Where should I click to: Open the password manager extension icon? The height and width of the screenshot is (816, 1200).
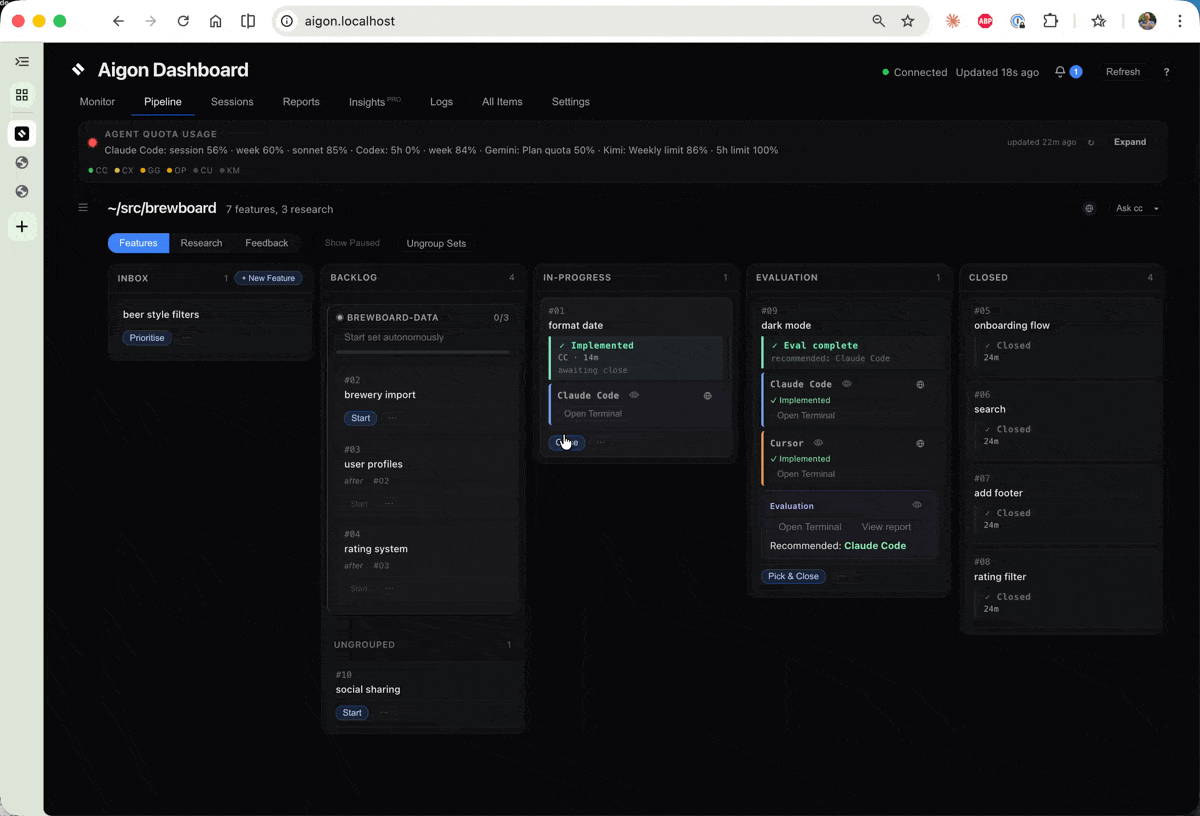click(1018, 21)
